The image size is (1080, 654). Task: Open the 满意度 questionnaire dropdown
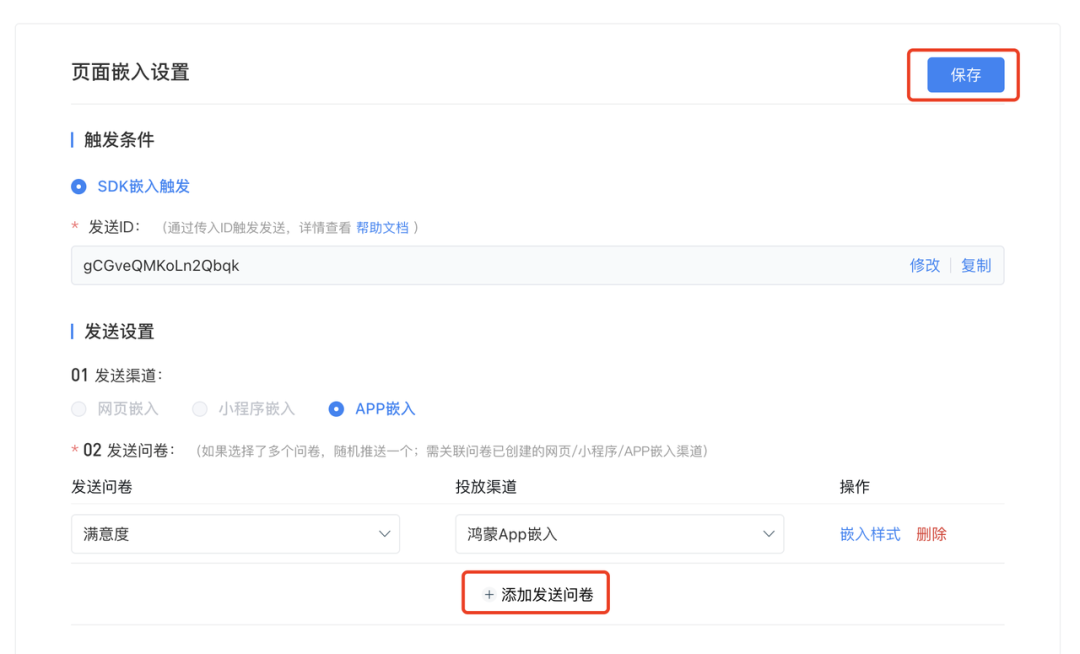[x=220, y=534]
